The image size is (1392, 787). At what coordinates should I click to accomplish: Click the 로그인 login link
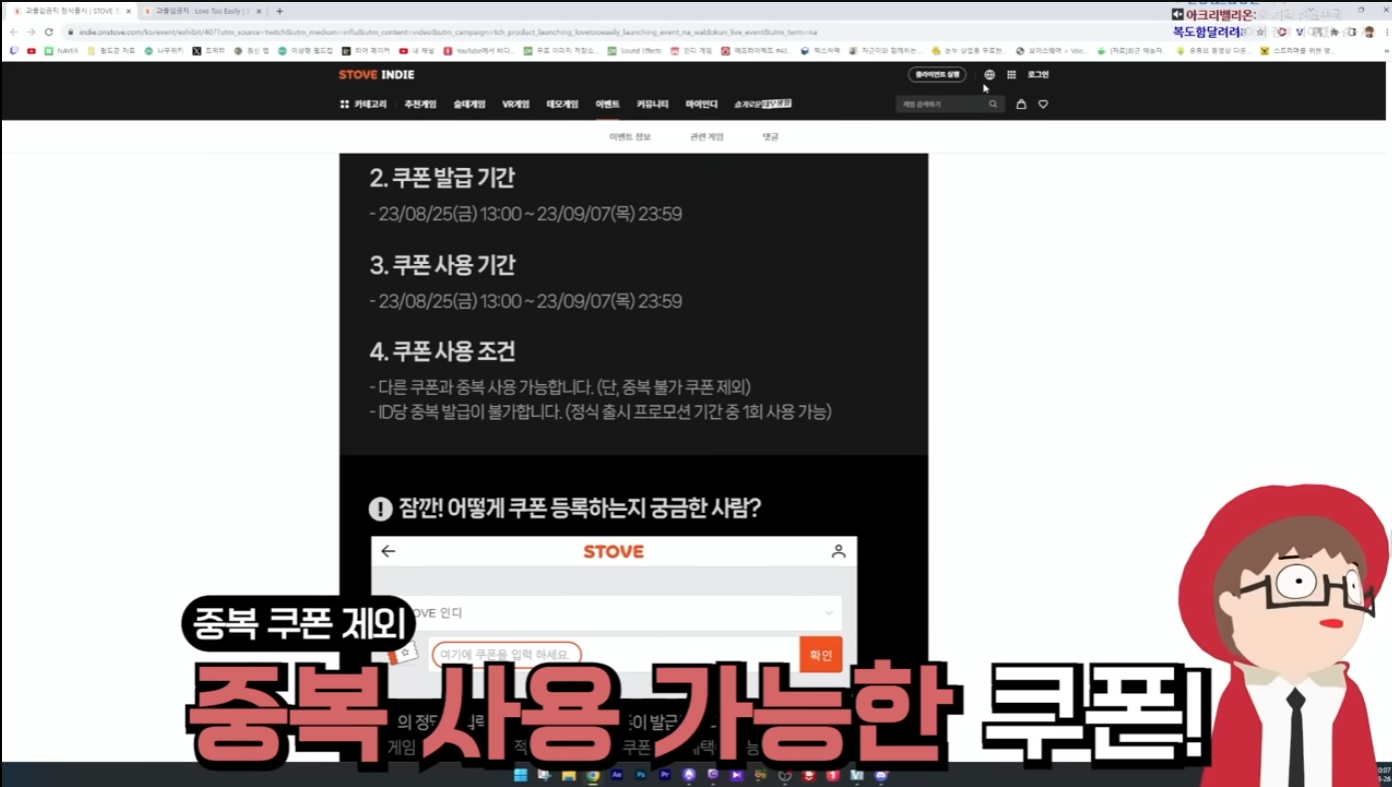click(x=1038, y=75)
